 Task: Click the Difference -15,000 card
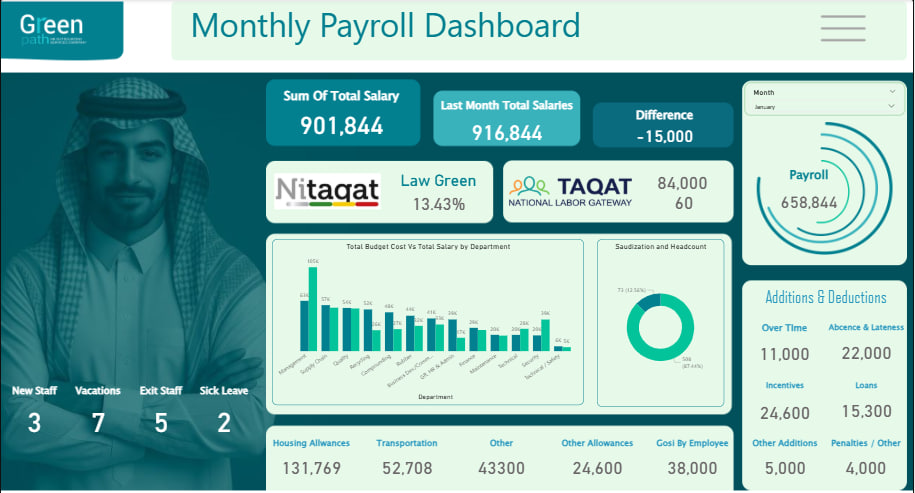(663, 125)
